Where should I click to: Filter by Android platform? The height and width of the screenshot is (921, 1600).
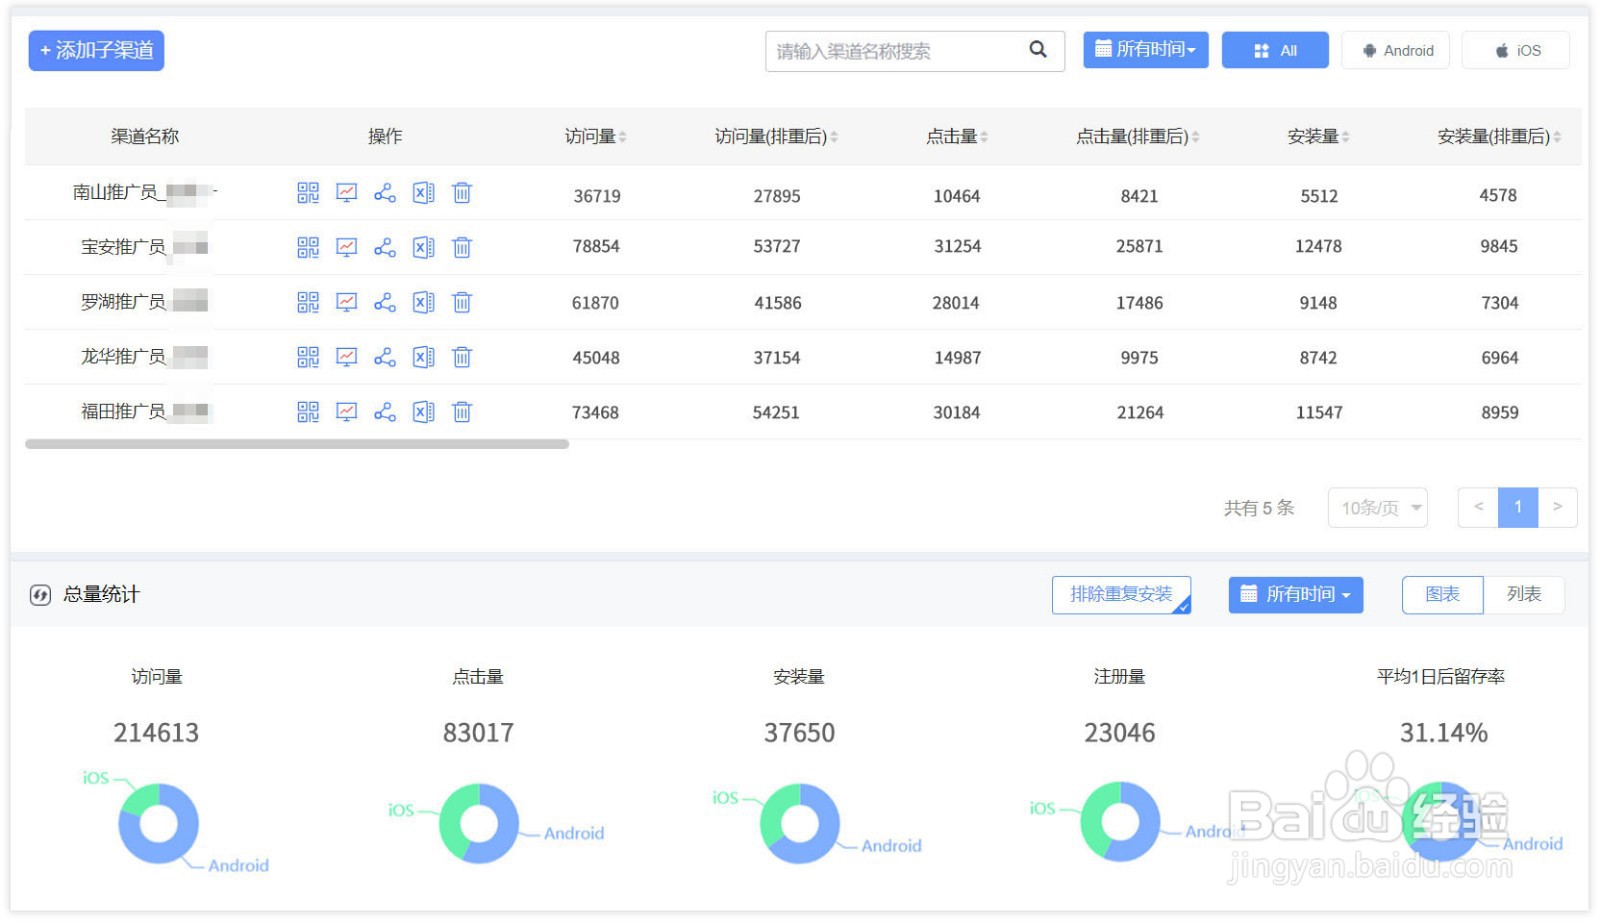[x=1396, y=50]
